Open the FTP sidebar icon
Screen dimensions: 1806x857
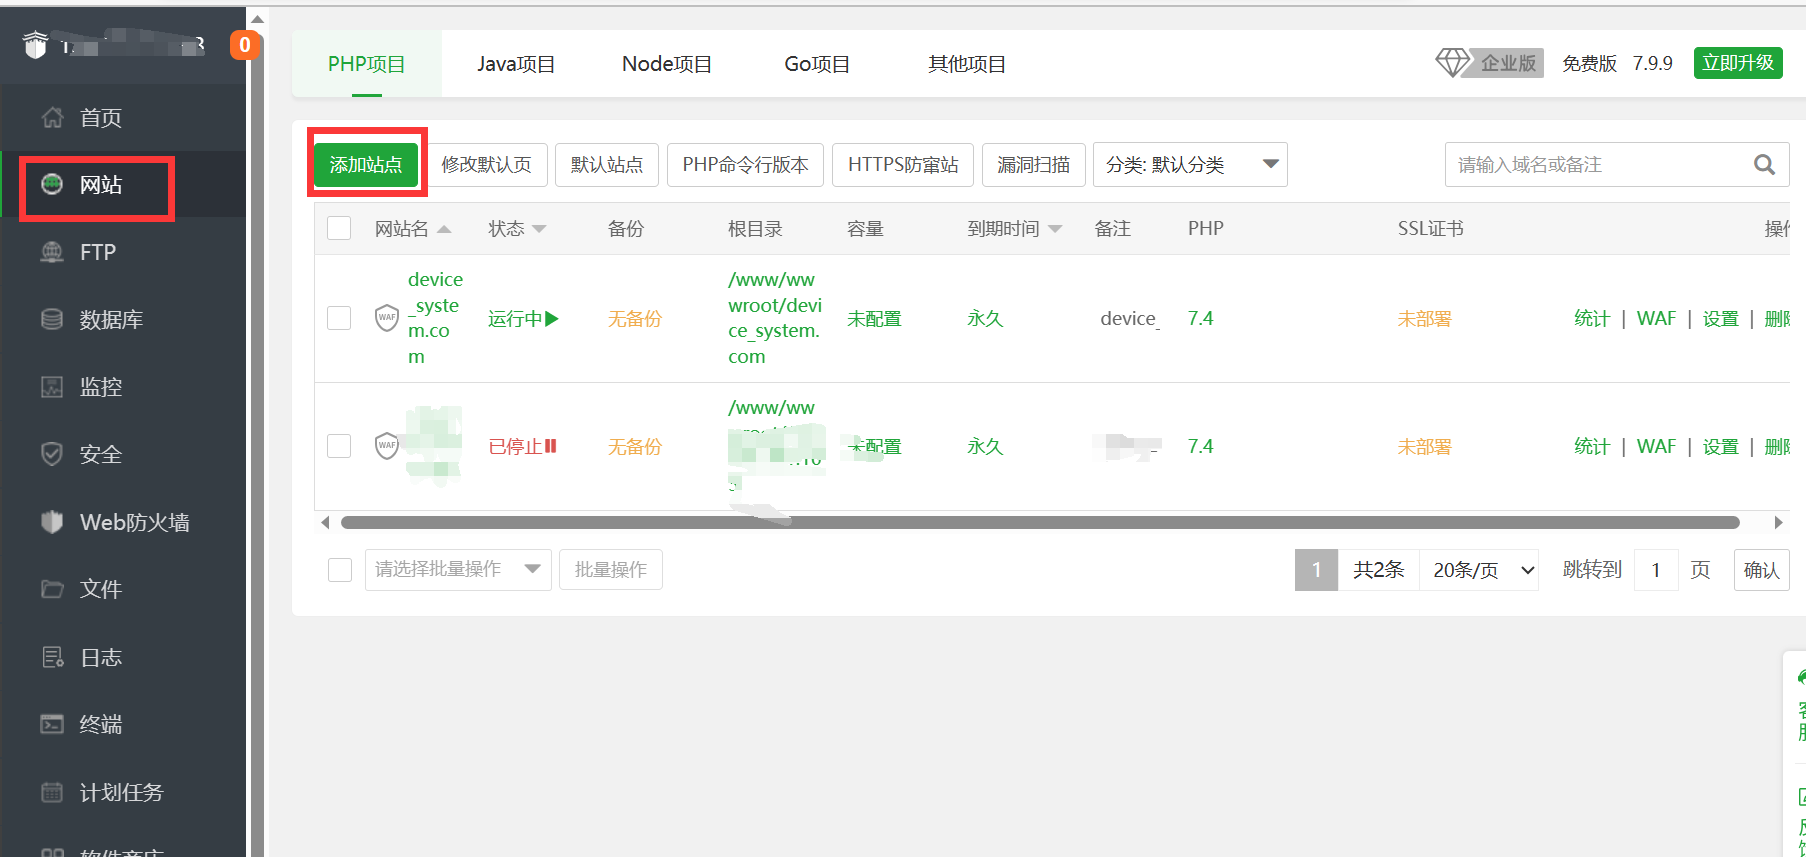coord(52,252)
